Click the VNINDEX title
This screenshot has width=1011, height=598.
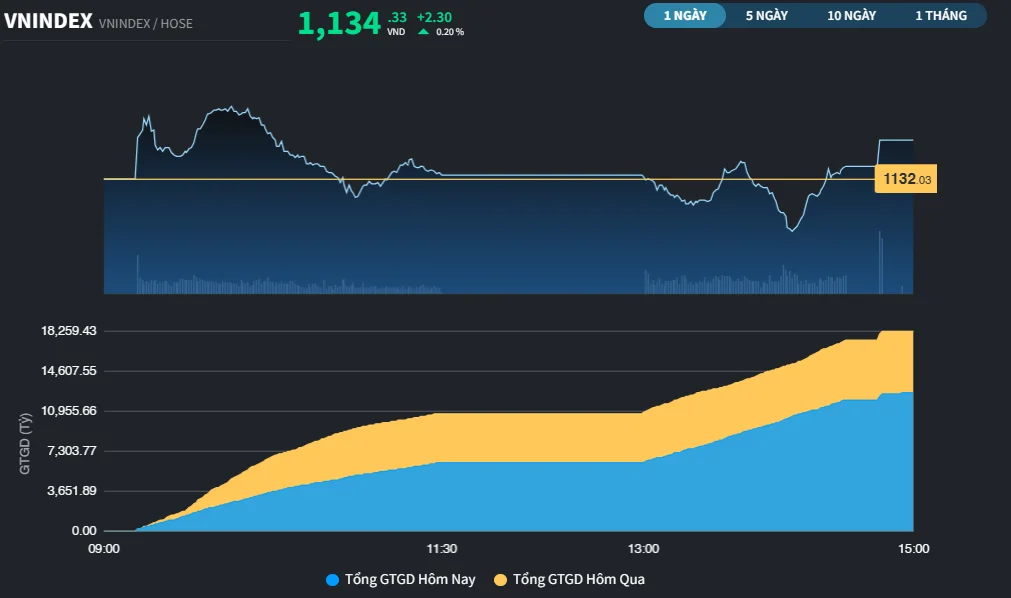pos(48,21)
